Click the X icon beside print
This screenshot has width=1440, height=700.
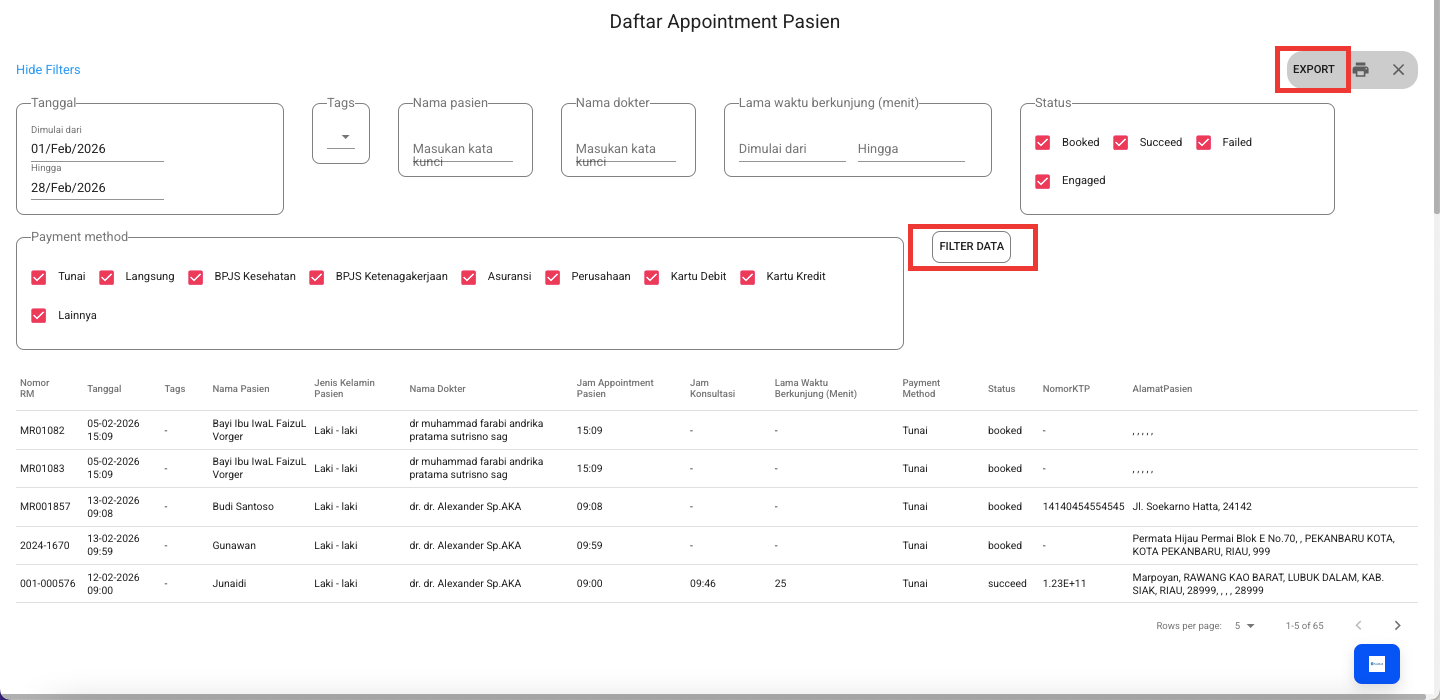1398,70
